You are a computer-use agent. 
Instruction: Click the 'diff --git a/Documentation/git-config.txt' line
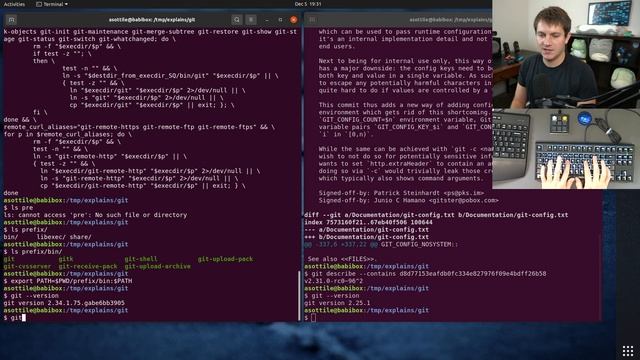click(436, 215)
